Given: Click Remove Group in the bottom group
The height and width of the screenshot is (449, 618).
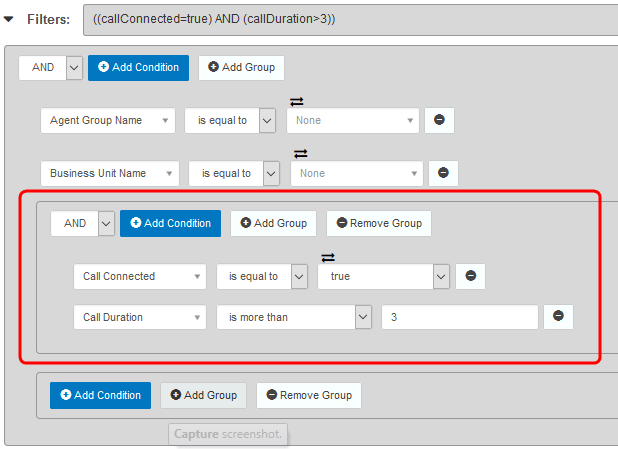Looking at the screenshot, I should [308, 395].
